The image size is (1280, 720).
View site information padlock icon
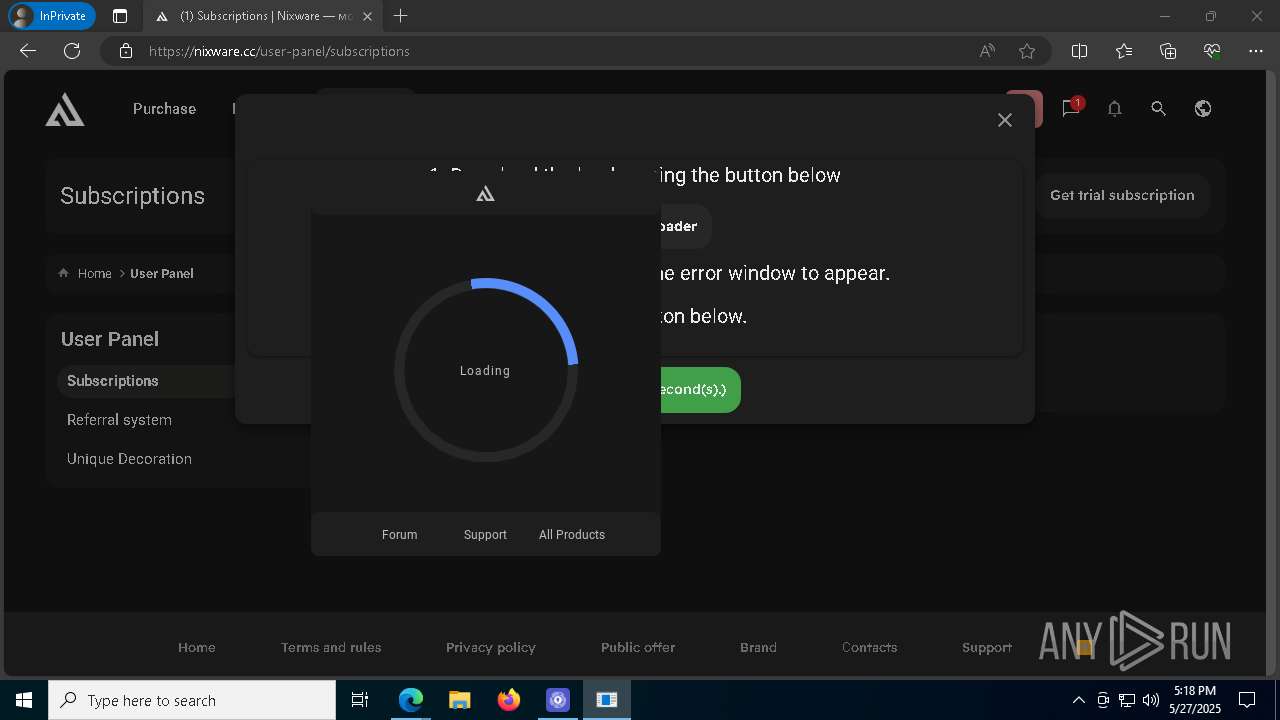tap(126, 51)
